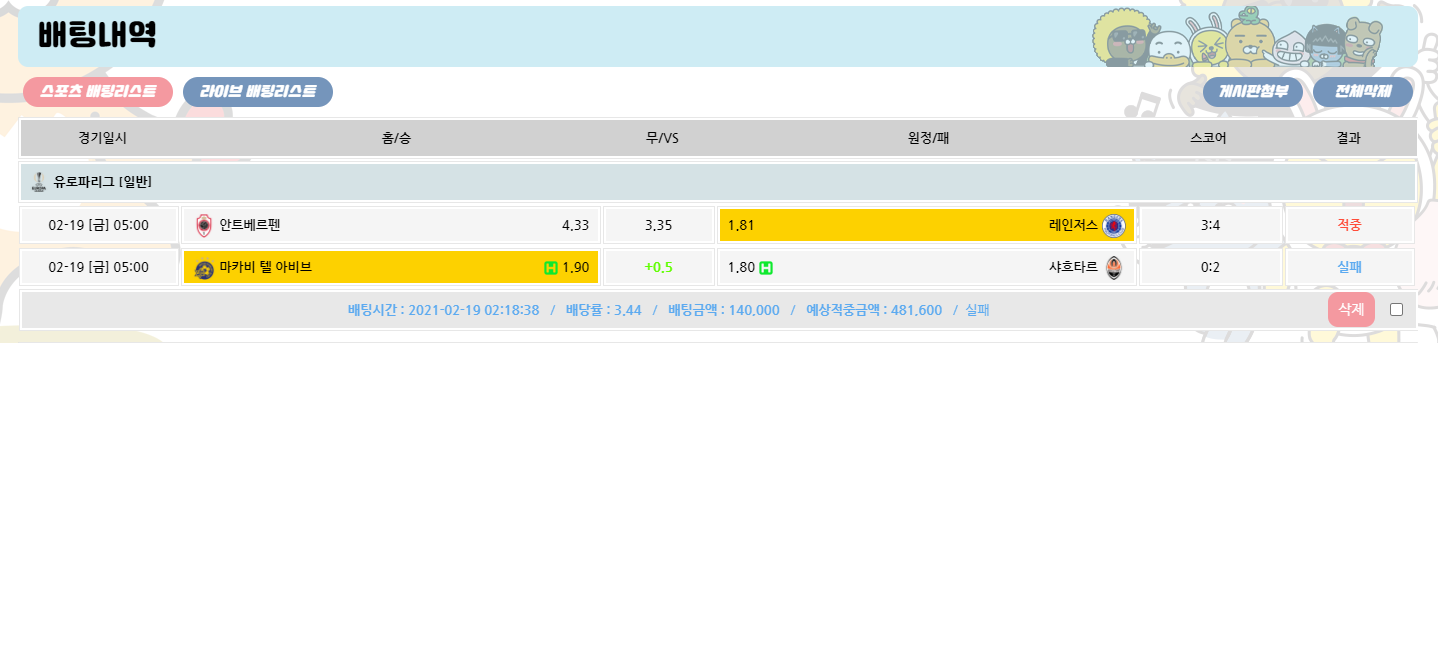Click the draw odds 3.35 cell
This screenshot has width=1438, height=648.
click(658, 225)
